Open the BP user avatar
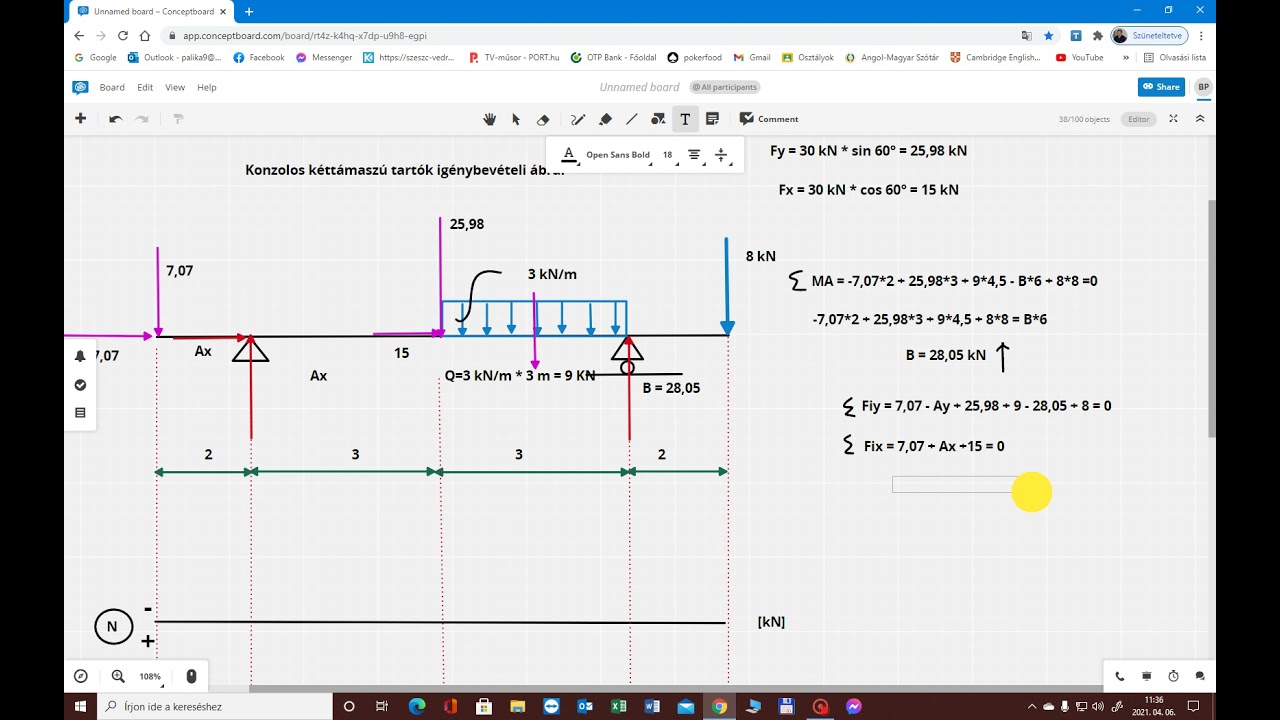 (1203, 87)
